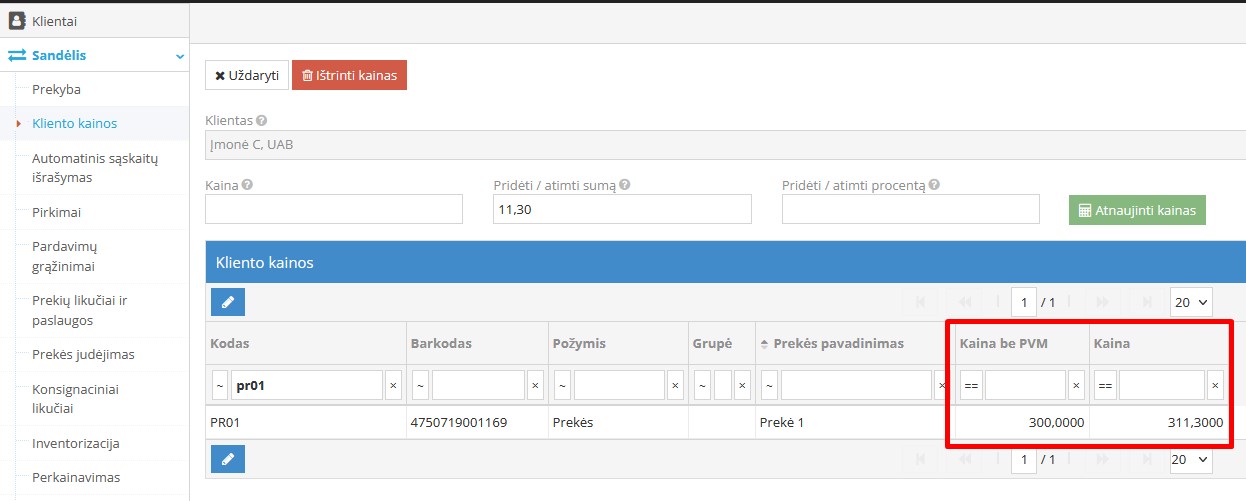Click the top pencil edit icon

(x=228, y=301)
